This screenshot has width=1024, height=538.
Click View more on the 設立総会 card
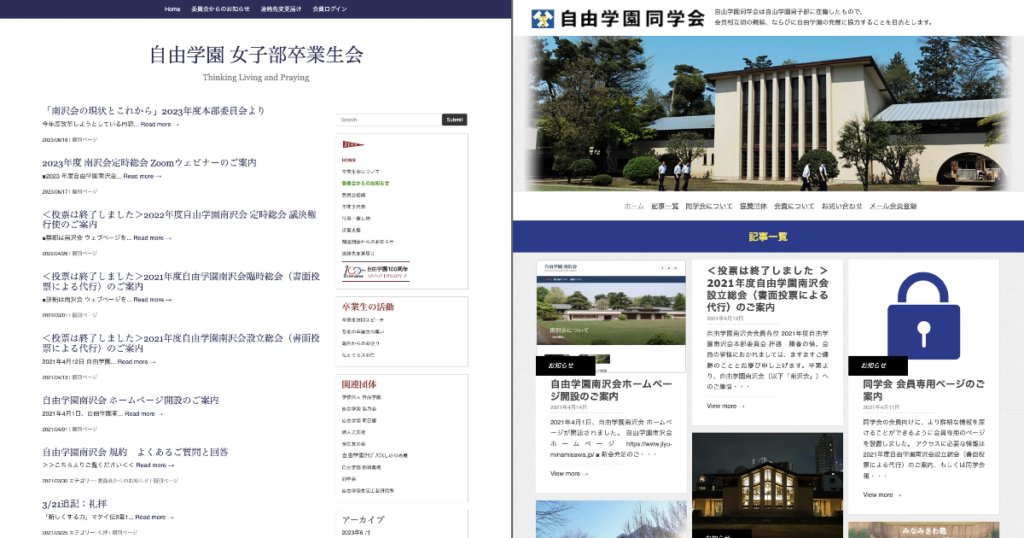click(725, 406)
